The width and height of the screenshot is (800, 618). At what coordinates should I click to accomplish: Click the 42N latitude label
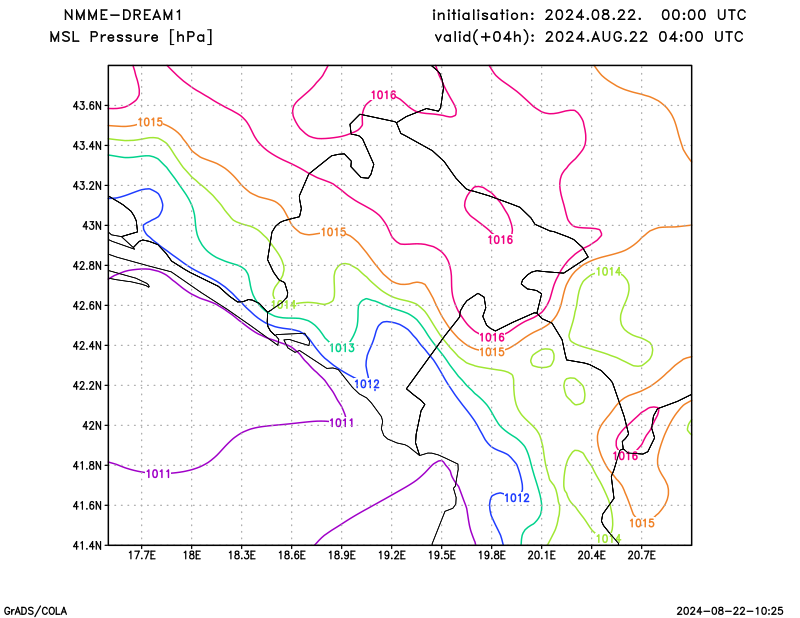click(x=92, y=425)
